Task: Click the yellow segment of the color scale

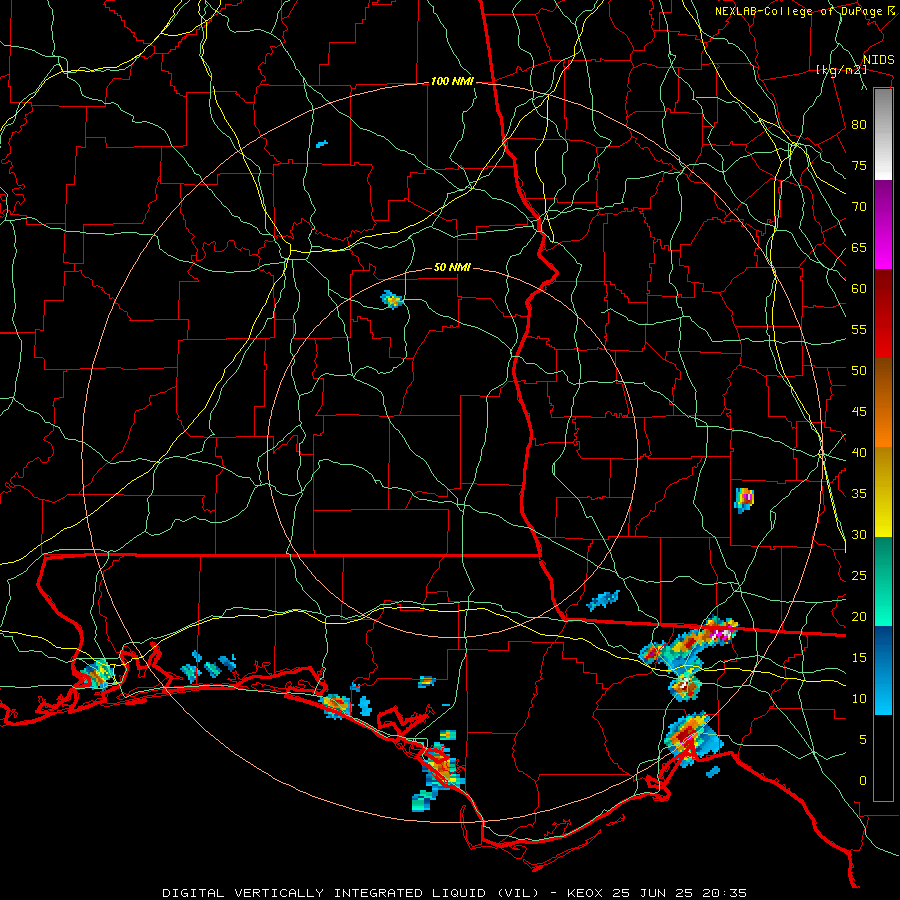Action: point(883,492)
